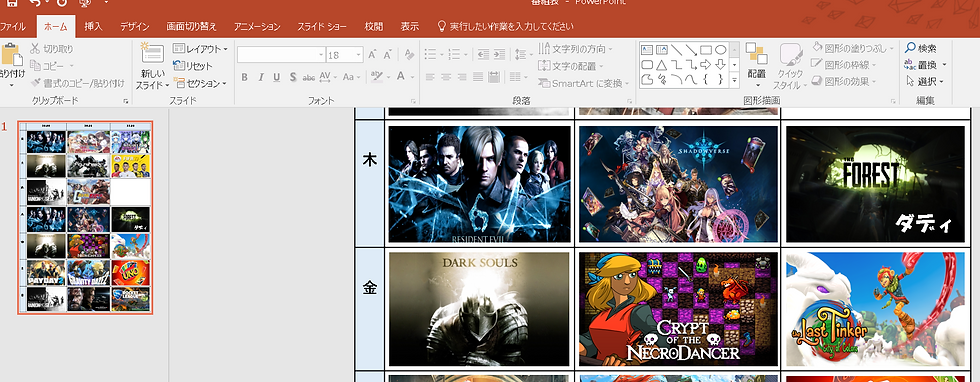The width and height of the screenshot is (980, 382).
Task: Select the isosceles triangle shape
Action: [662, 64]
